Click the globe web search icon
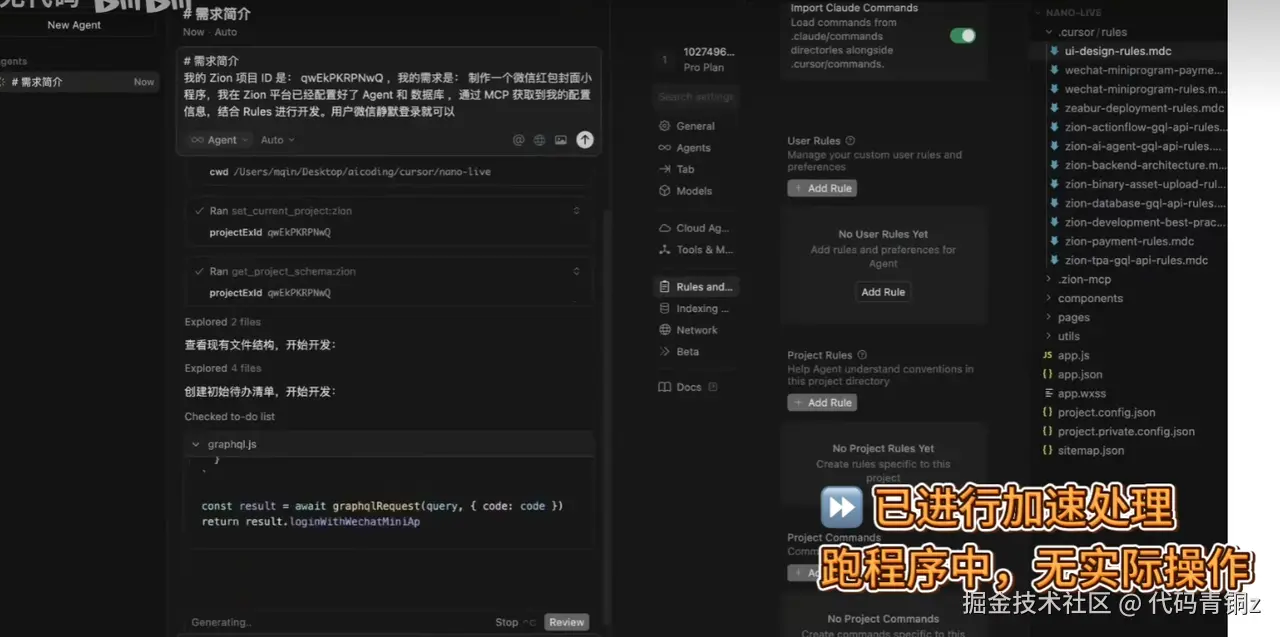 pos(540,140)
